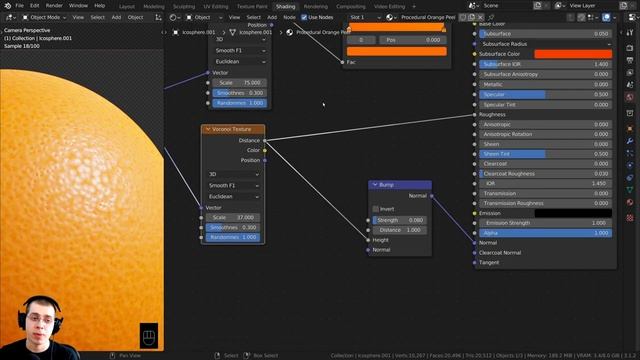
Task: Adjust the Specular slider
Action: tap(545, 95)
